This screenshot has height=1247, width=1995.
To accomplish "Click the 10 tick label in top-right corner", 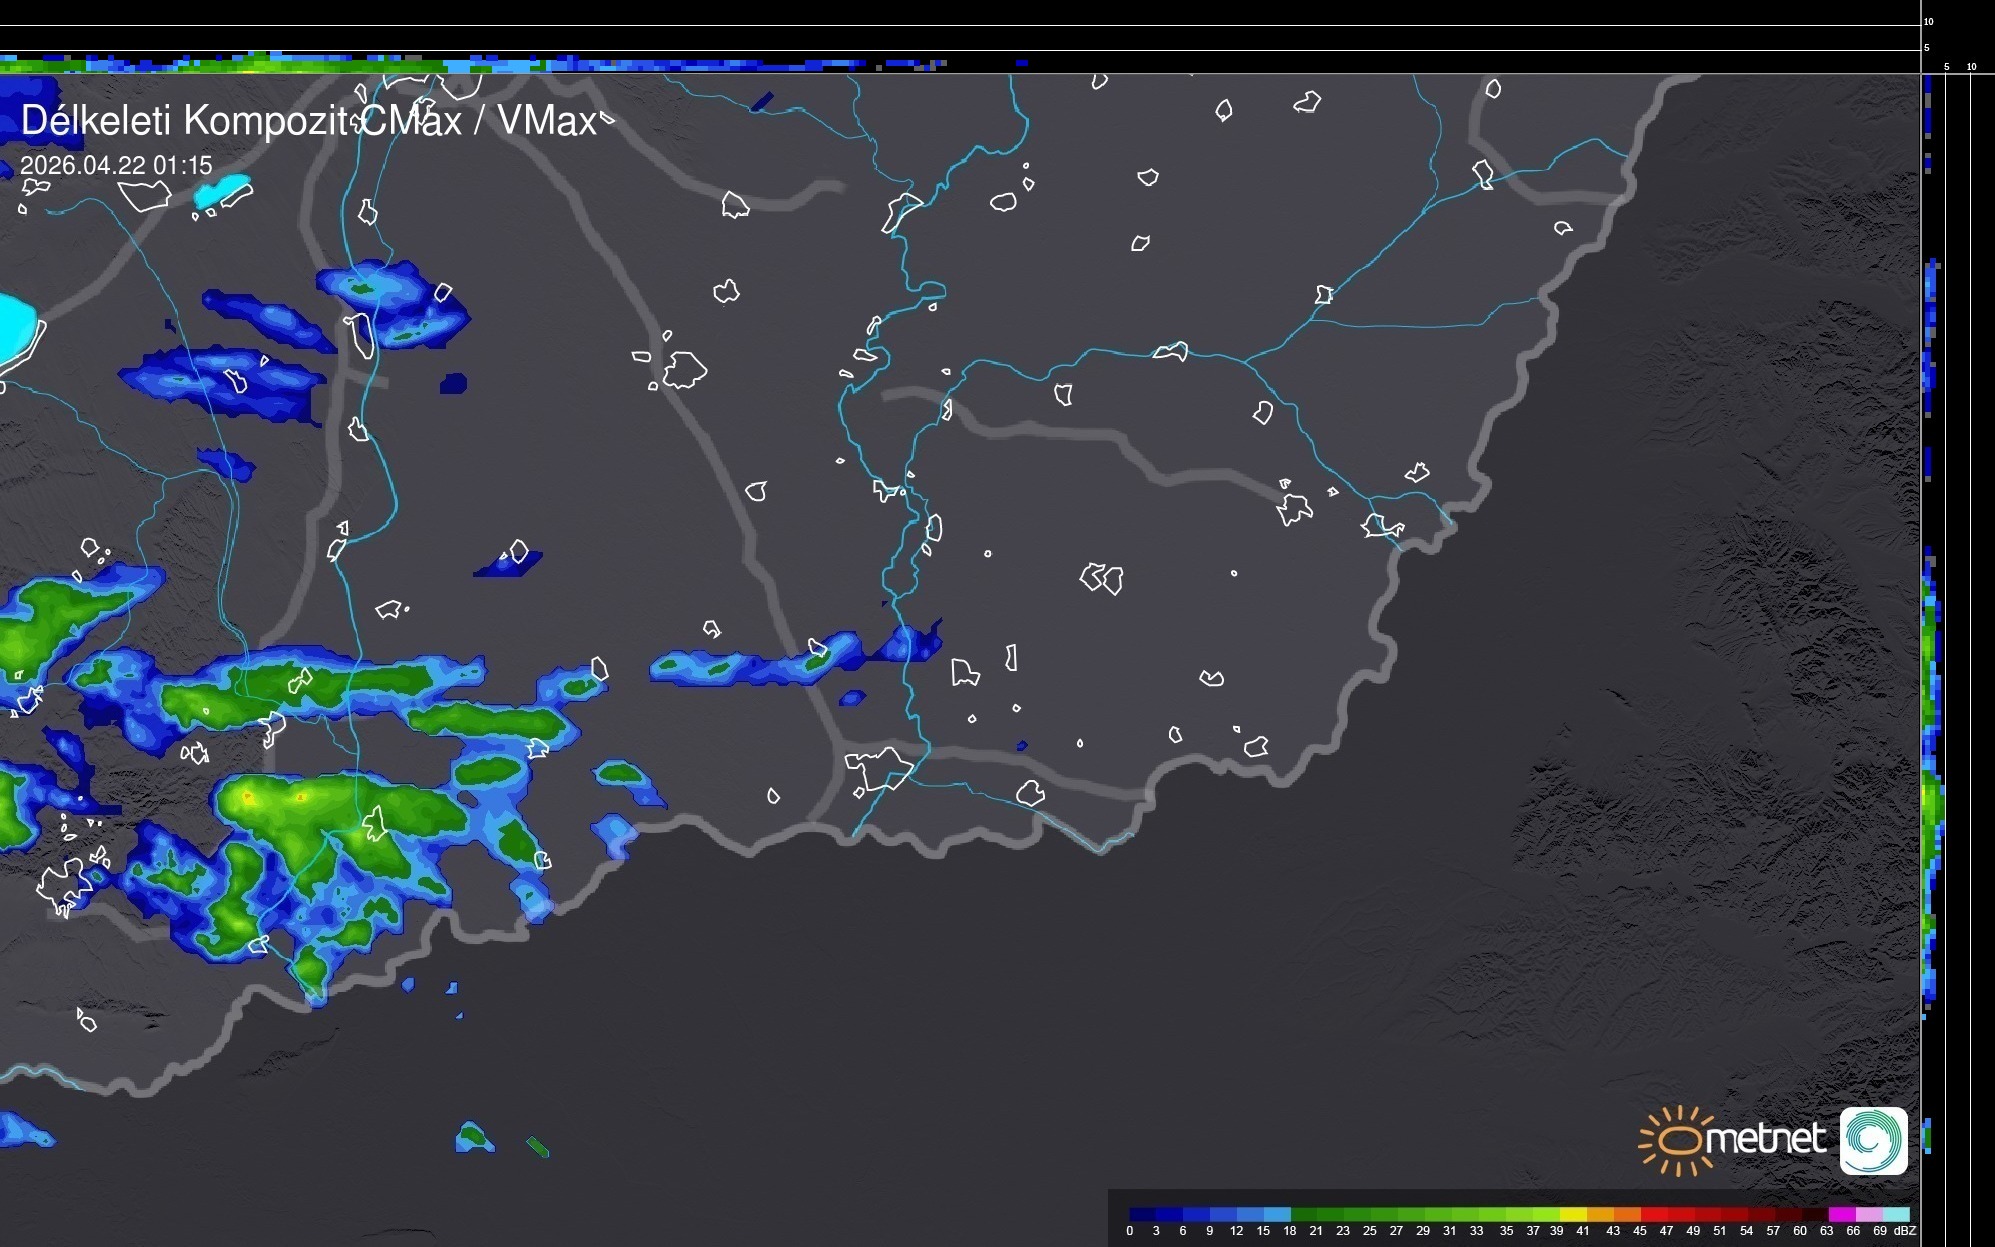I will (x=1929, y=21).
